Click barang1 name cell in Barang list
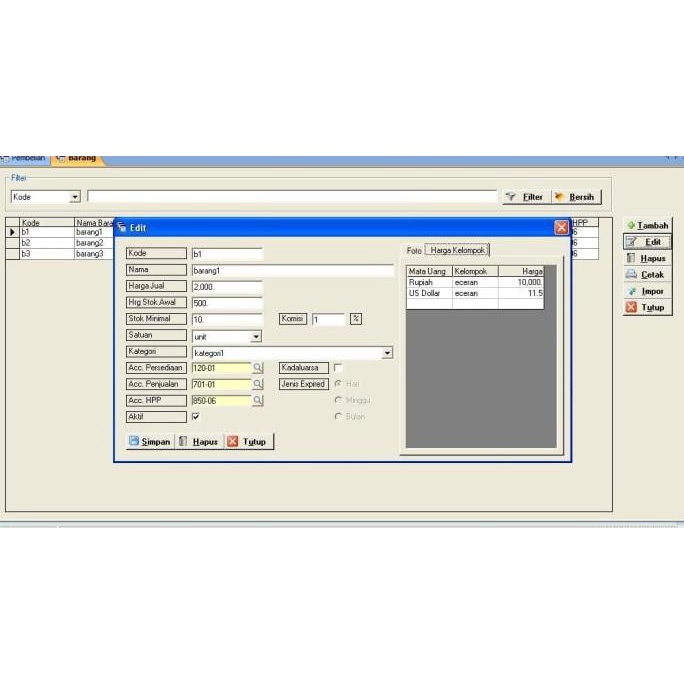 click(94, 232)
